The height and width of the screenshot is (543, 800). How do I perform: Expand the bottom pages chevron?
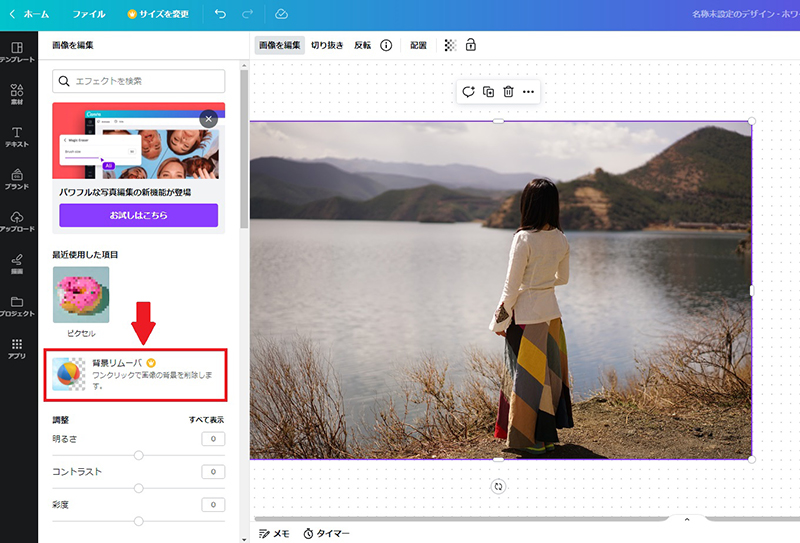687,519
